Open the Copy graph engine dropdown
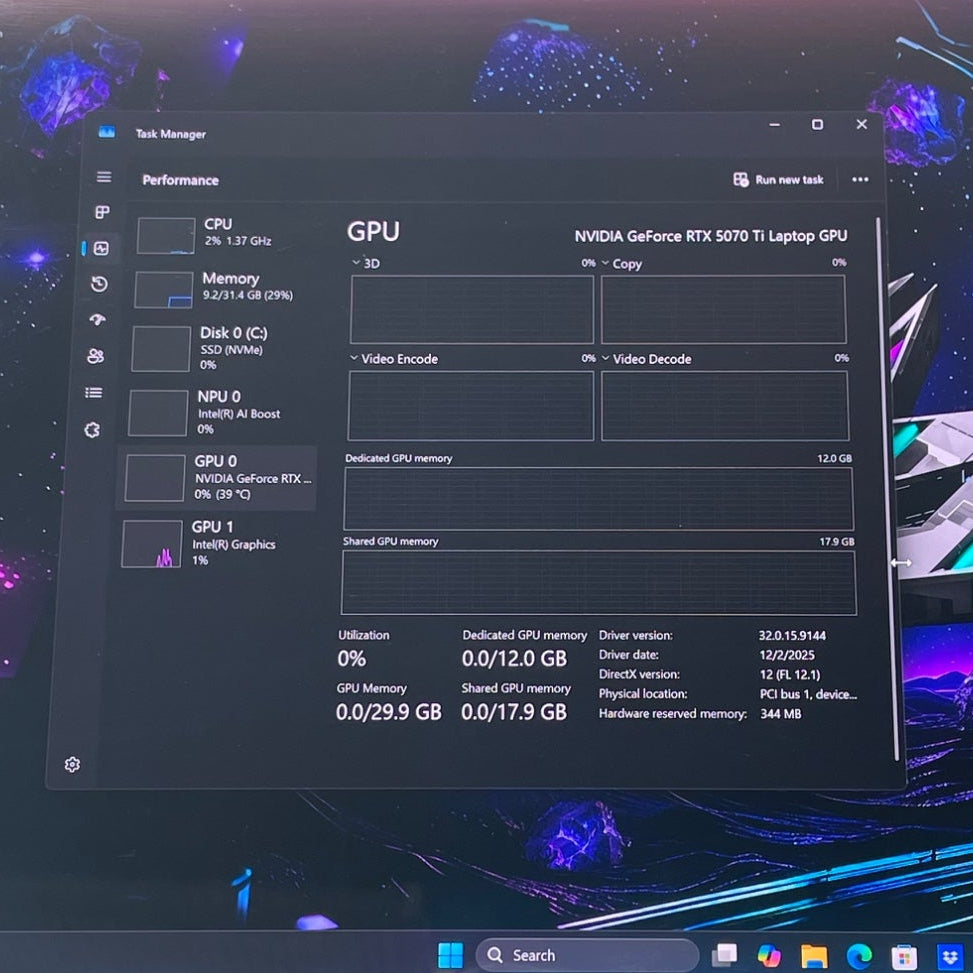Screen dimensions: 973x973 (605, 263)
